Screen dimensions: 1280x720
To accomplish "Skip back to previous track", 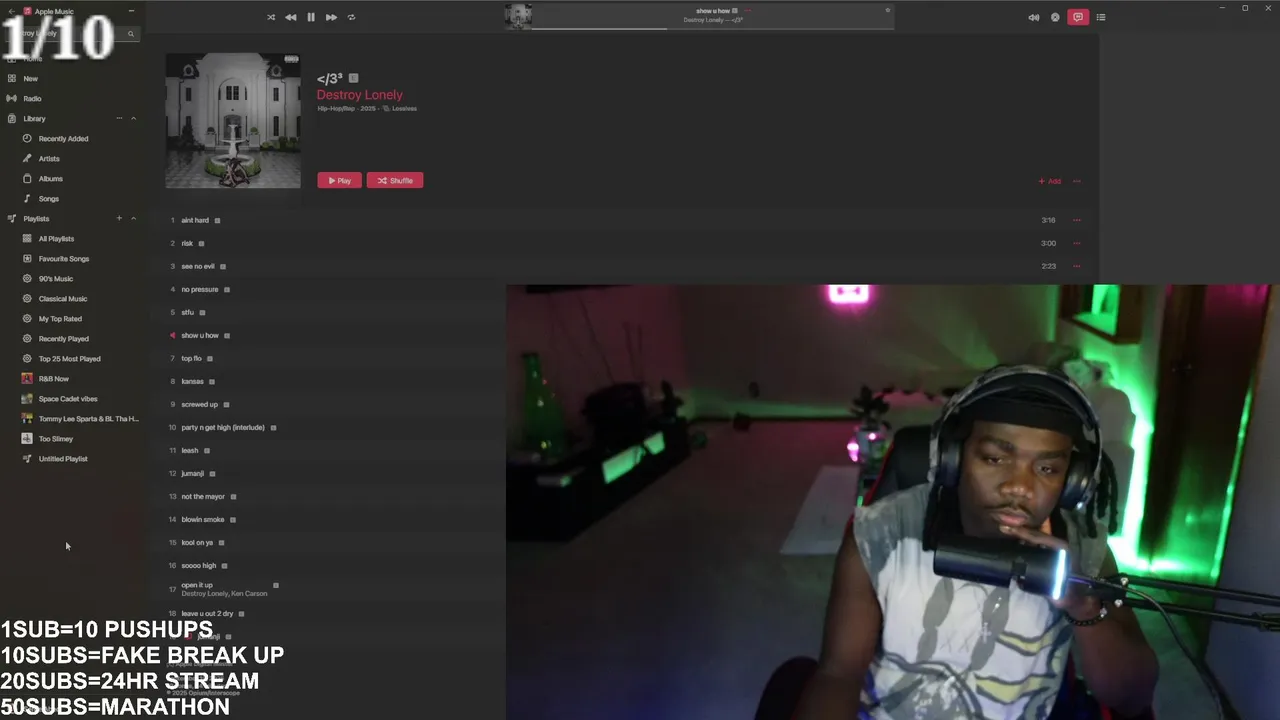I will point(290,17).
